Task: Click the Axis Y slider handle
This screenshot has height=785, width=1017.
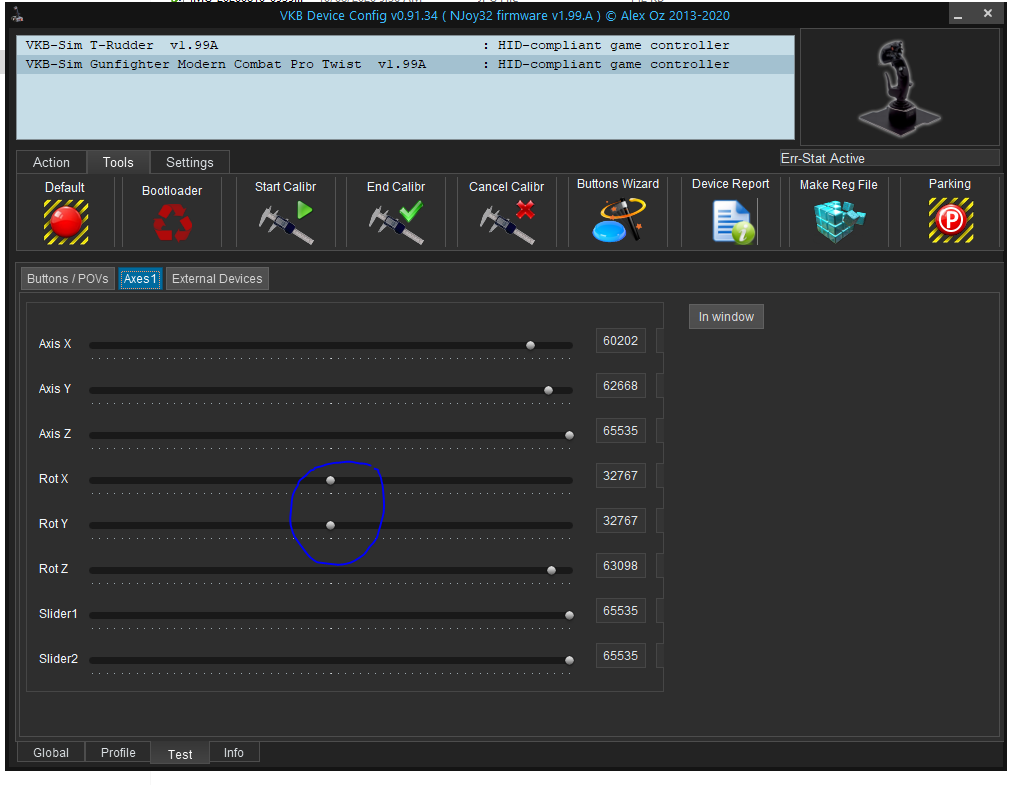Action: point(549,390)
